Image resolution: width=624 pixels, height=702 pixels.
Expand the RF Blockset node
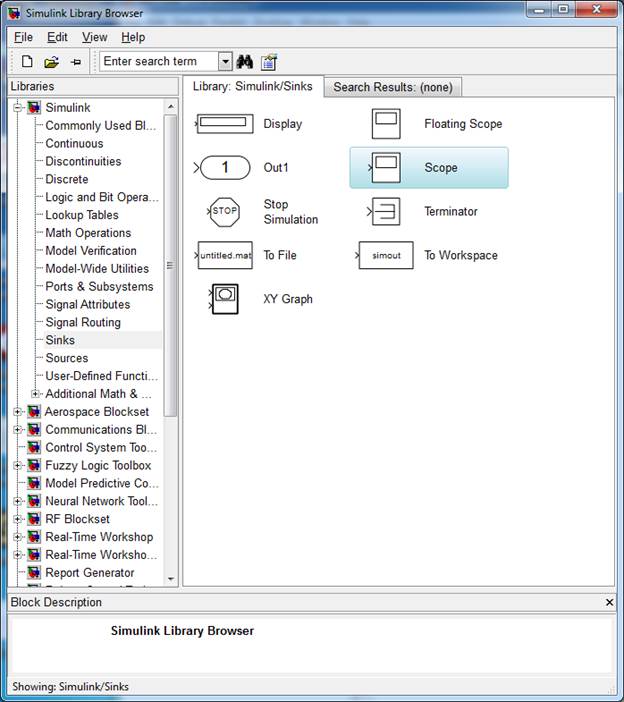[x=17, y=519]
